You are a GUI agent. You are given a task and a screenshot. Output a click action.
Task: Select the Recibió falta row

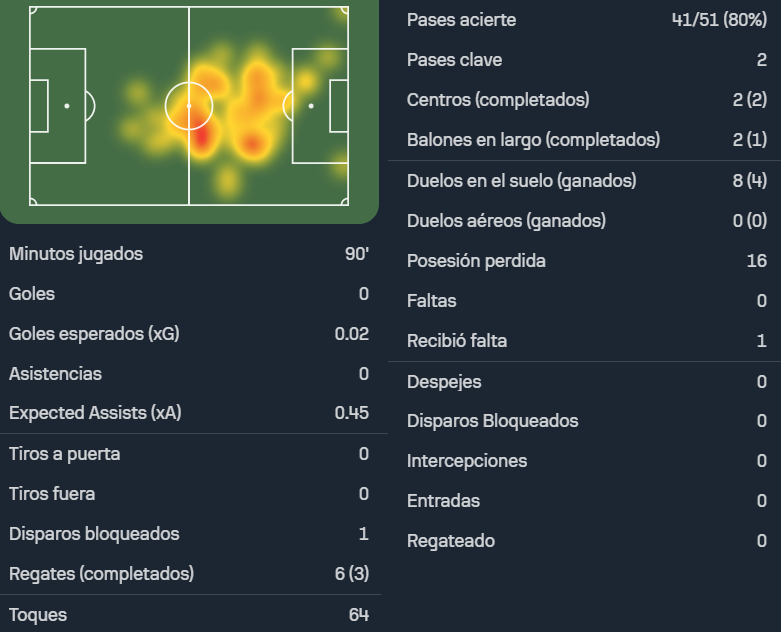[x=586, y=341]
